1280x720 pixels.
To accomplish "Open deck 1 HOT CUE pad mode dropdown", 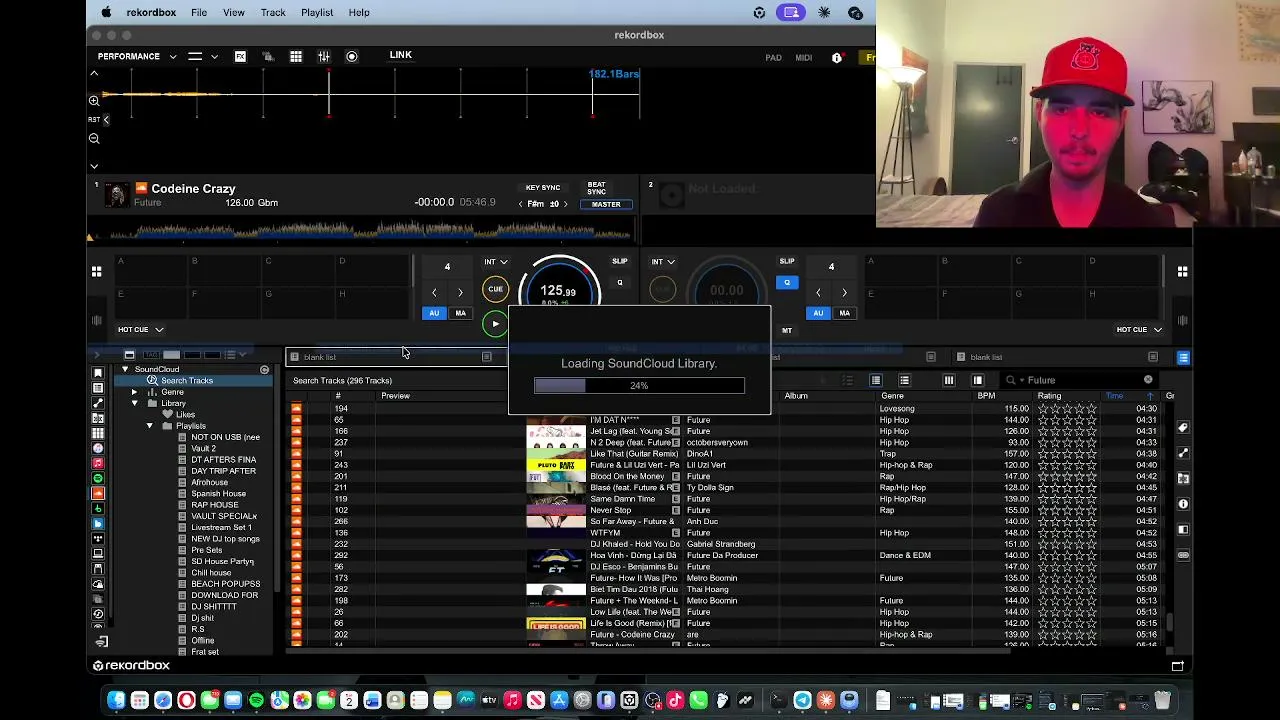I will pos(140,329).
